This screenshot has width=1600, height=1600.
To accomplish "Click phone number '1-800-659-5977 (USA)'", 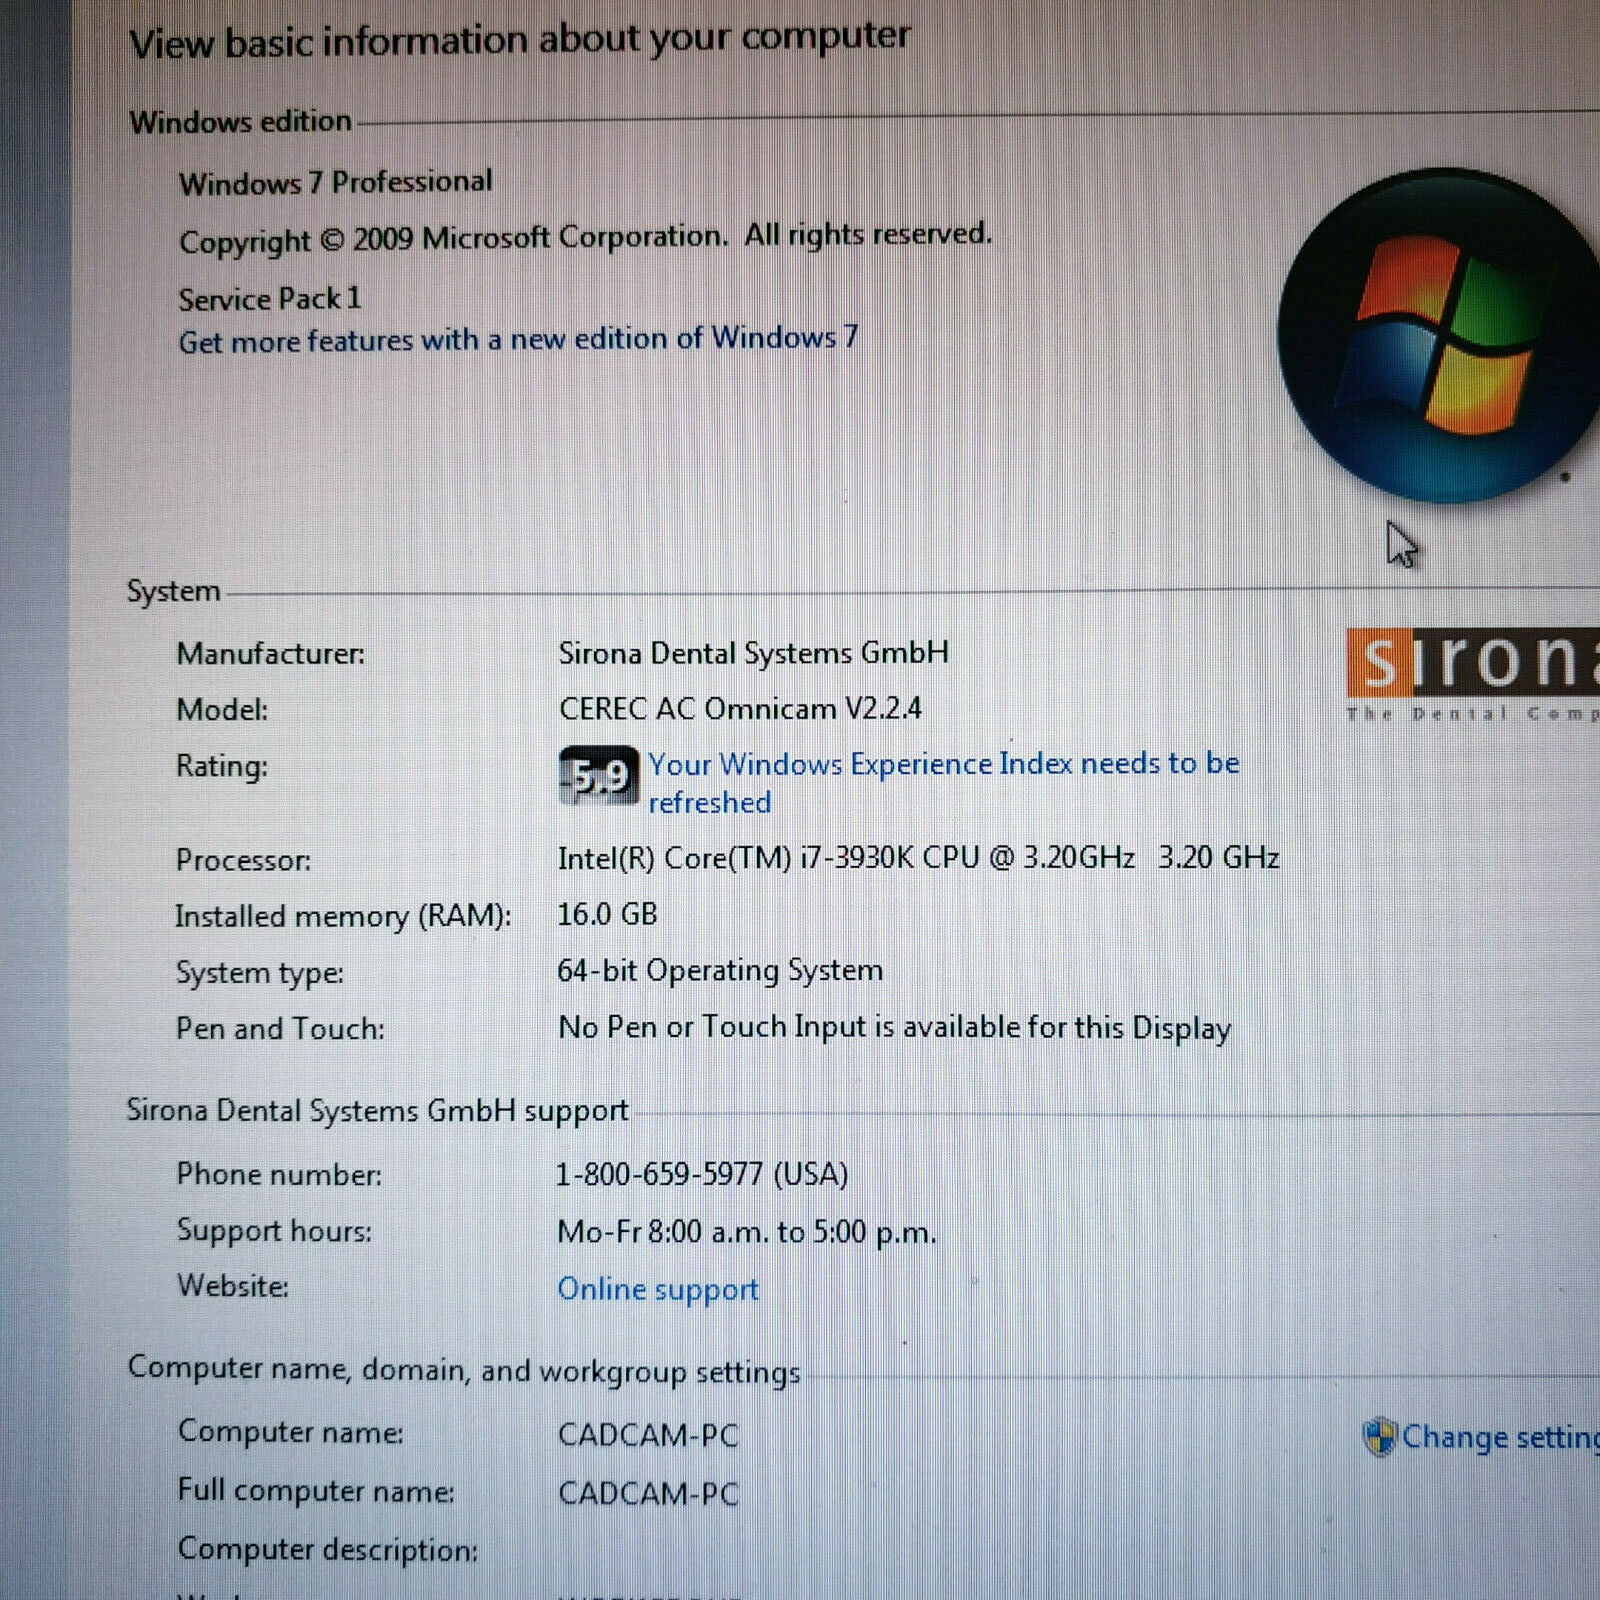I will coord(702,1173).
